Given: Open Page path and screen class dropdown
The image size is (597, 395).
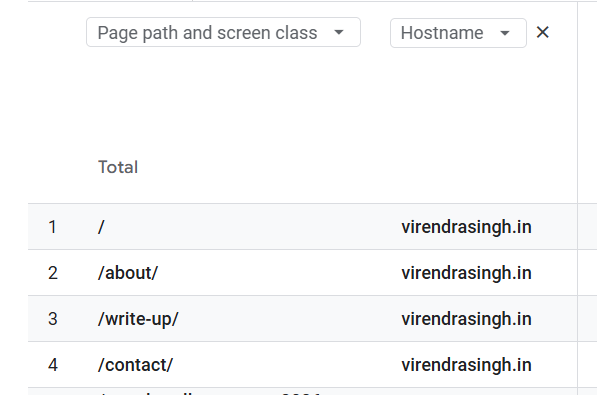Looking at the screenshot, I should pos(223,32).
